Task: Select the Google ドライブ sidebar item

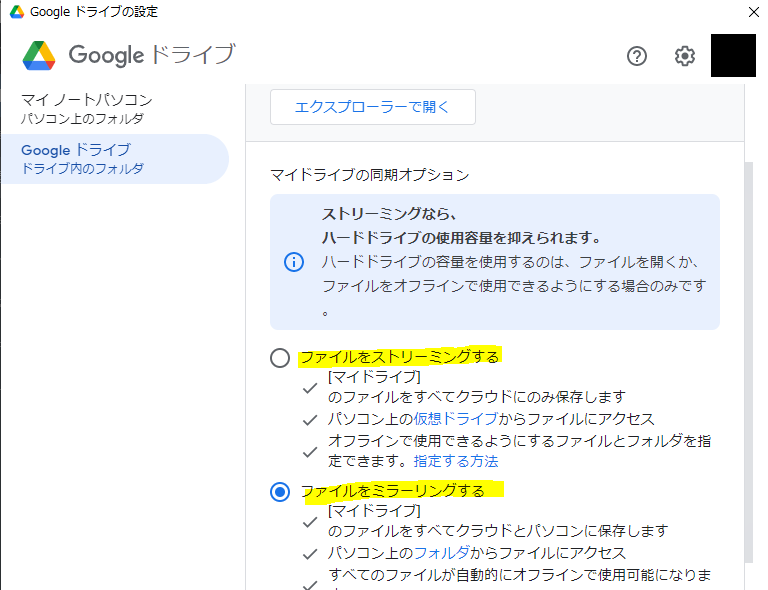Action: click(x=115, y=159)
